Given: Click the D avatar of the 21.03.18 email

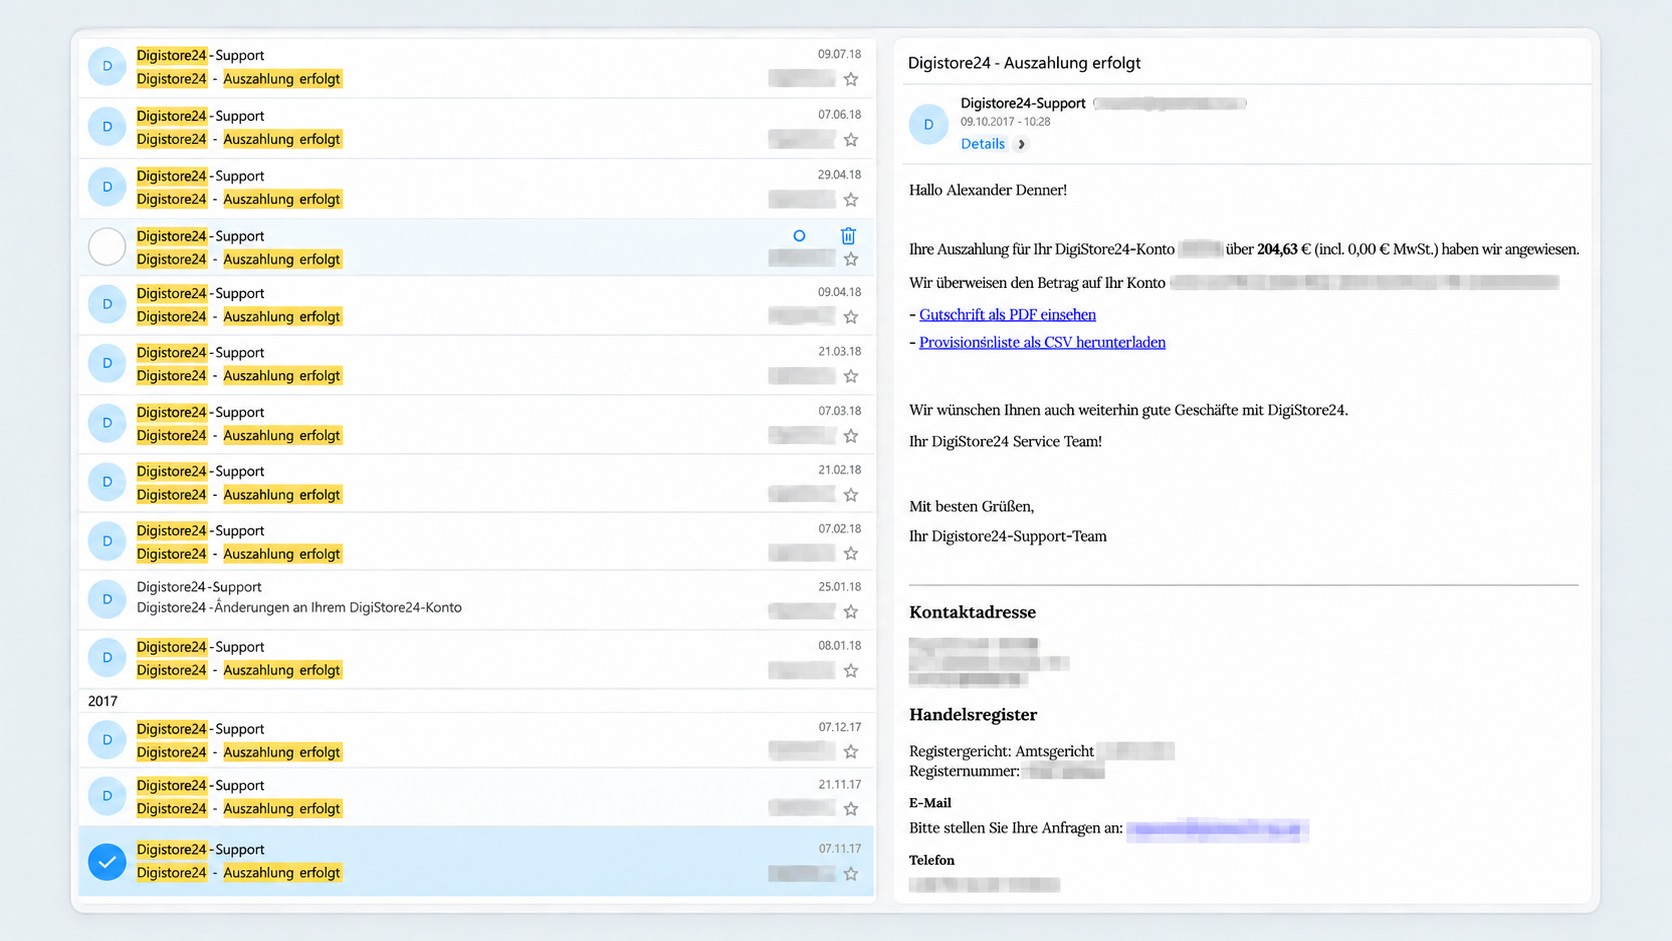Looking at the screenshot, I should pyautogui.click(x=107, y=363).
